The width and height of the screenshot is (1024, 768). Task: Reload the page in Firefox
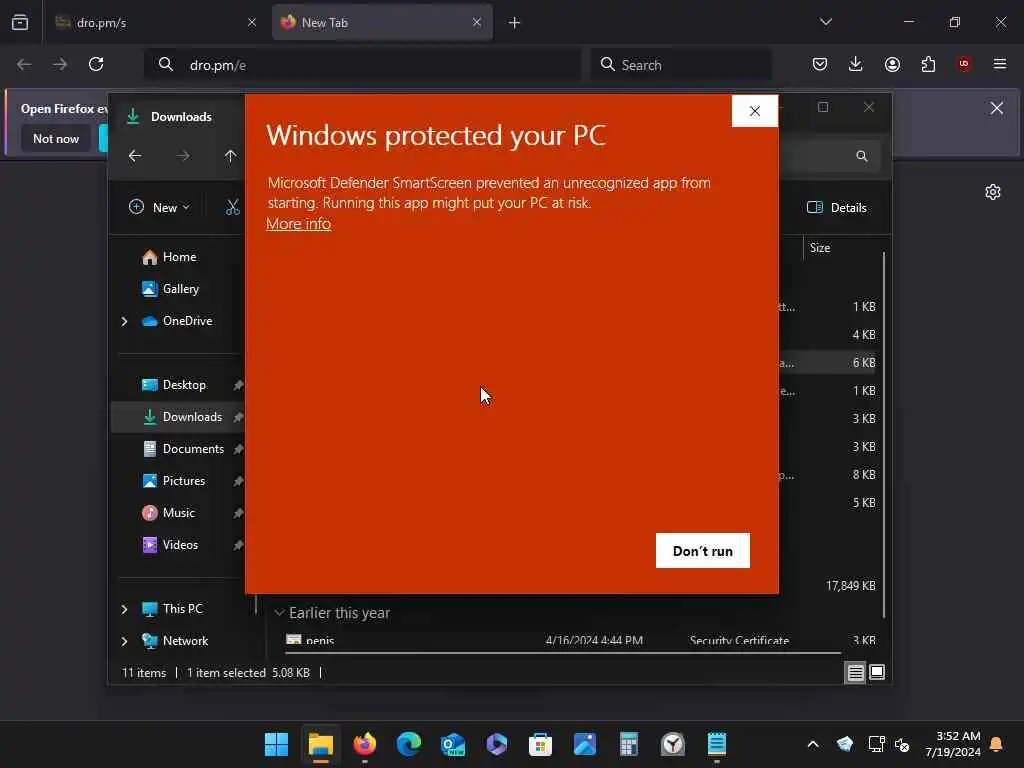click(x=96, y=64)
